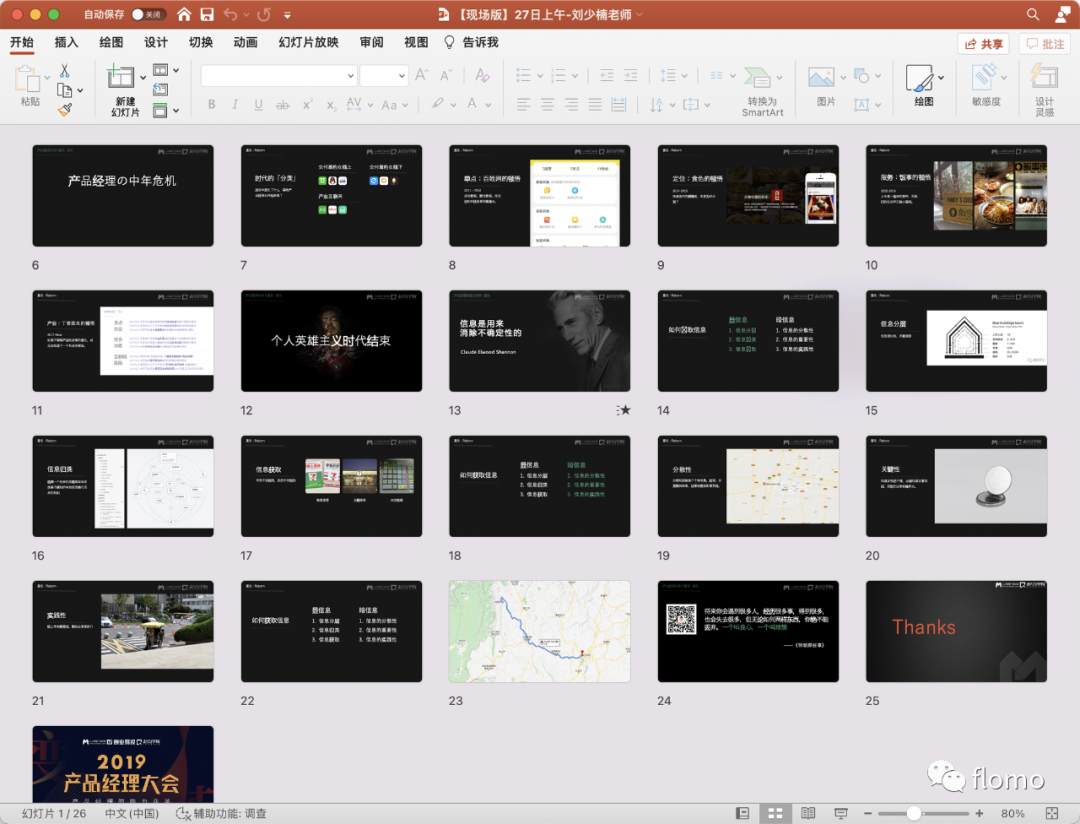Click the Home icon in title bar
This screenshot has height=824, width=1080.
(184, 14)
